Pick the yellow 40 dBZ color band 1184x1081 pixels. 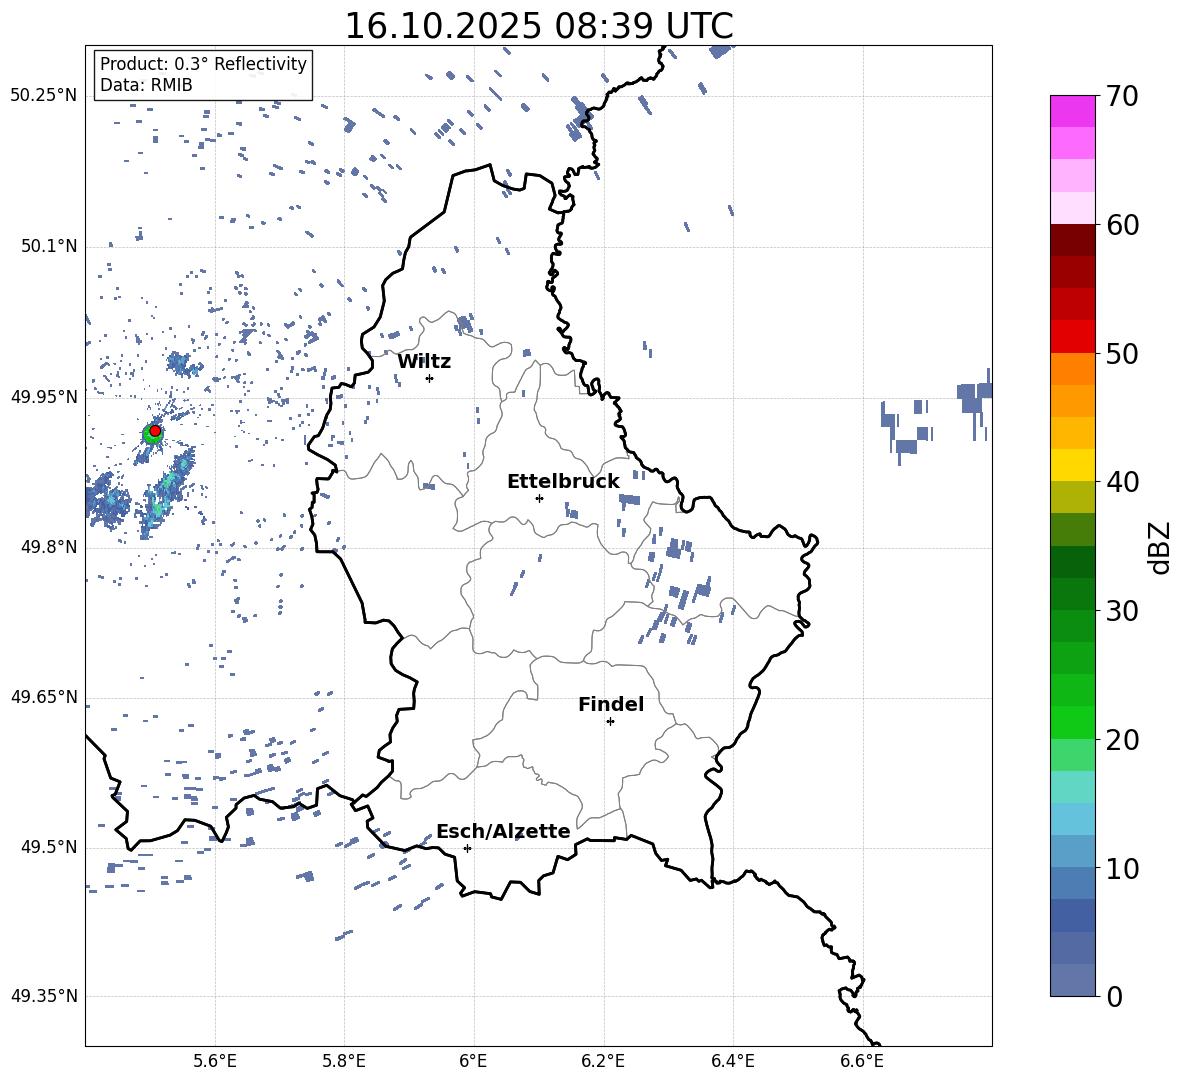(1072, 465)
